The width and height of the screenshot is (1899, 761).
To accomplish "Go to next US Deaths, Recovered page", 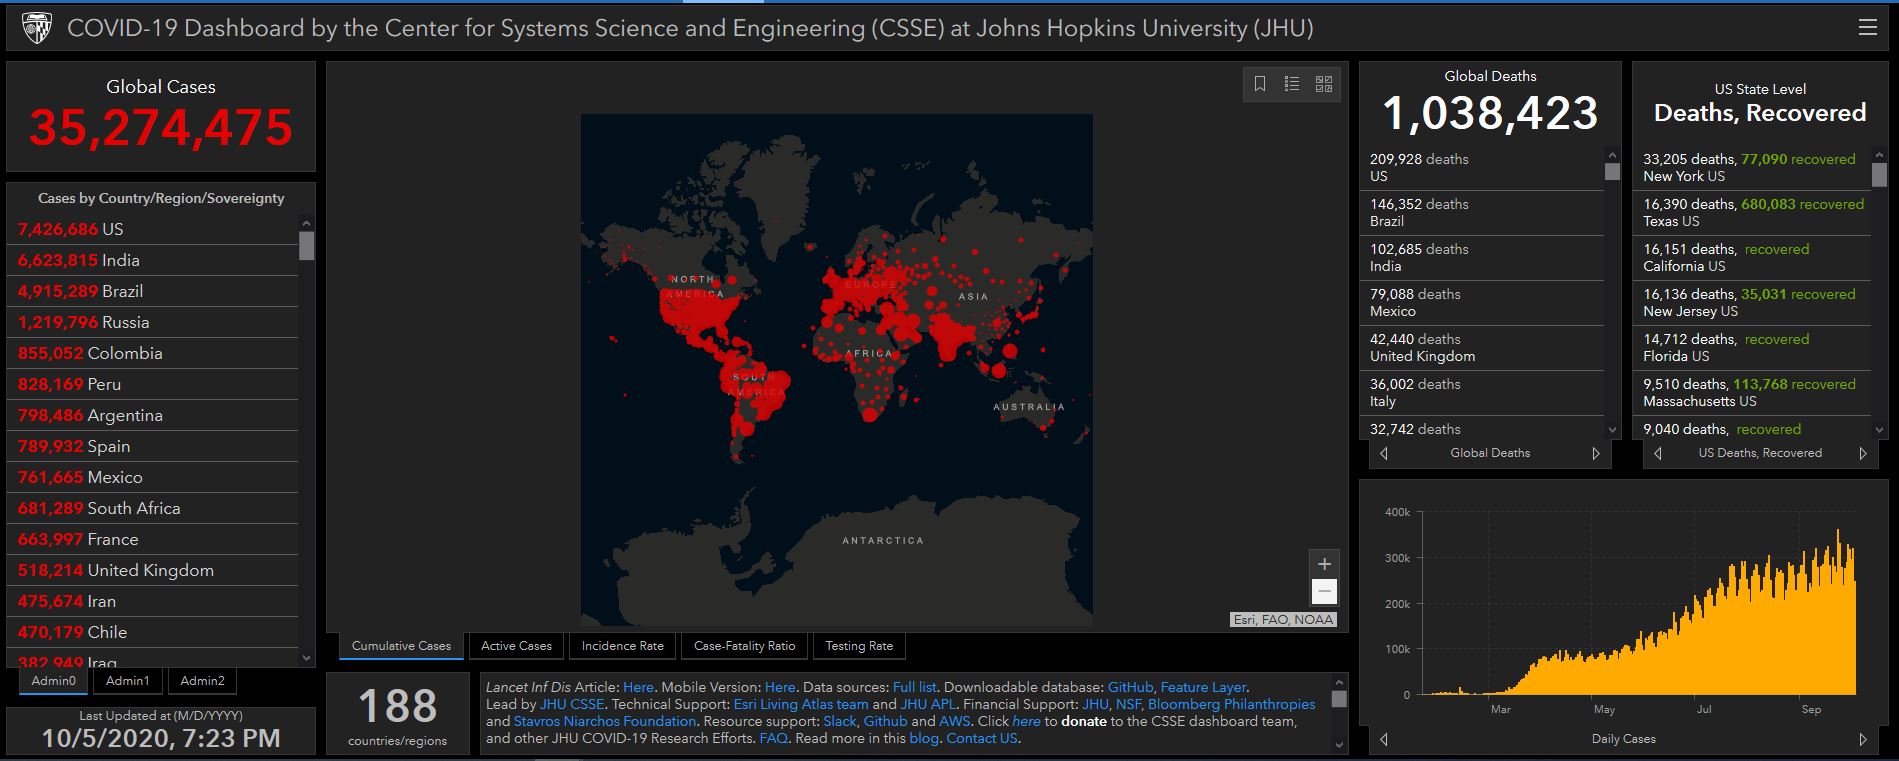I will click(x=1863, y=453).
